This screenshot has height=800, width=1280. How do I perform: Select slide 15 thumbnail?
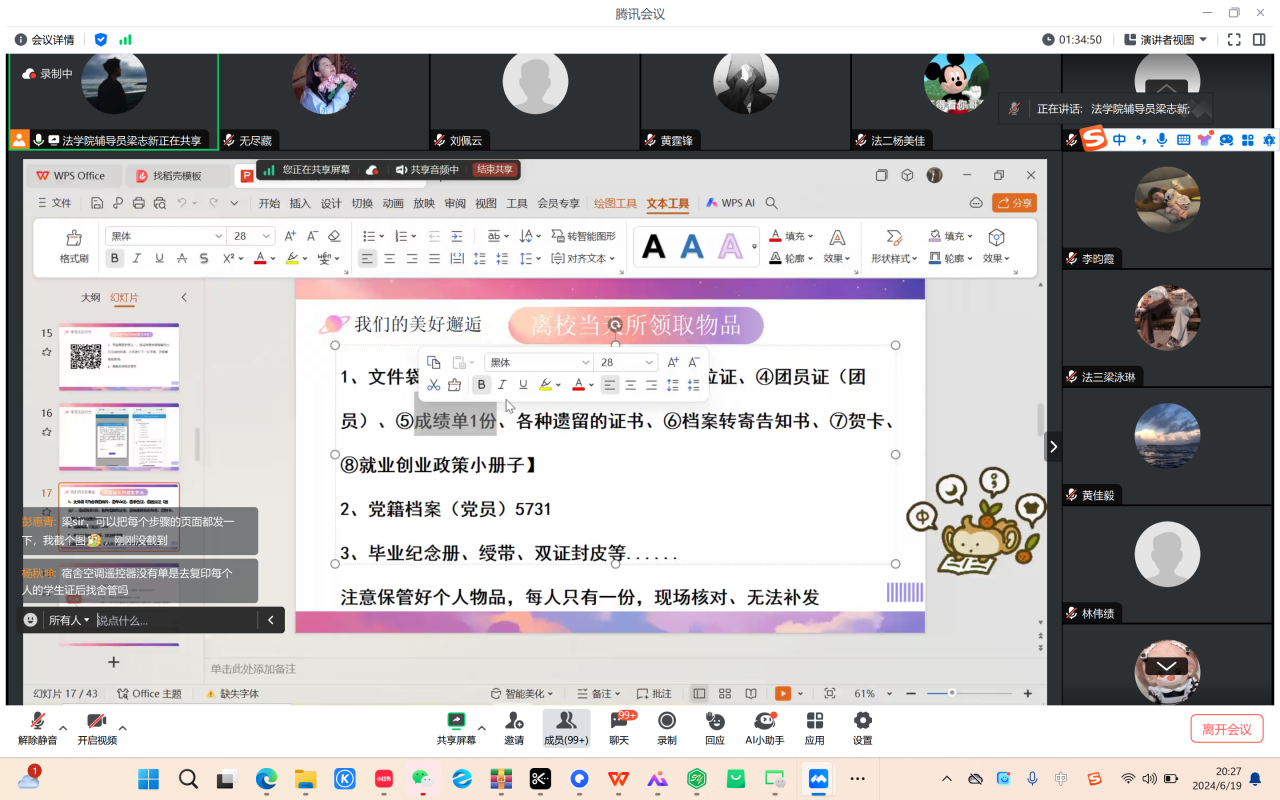point(119,356)
